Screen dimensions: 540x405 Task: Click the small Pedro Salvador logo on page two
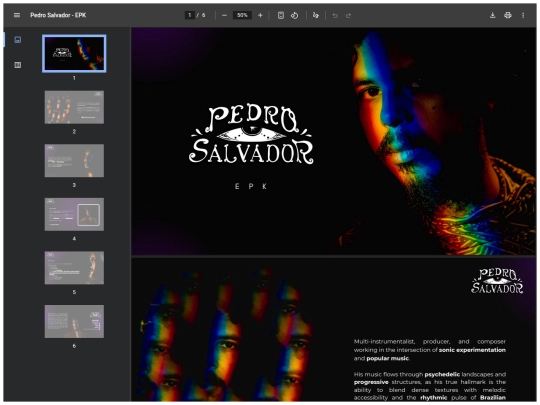tap(497, 281)
